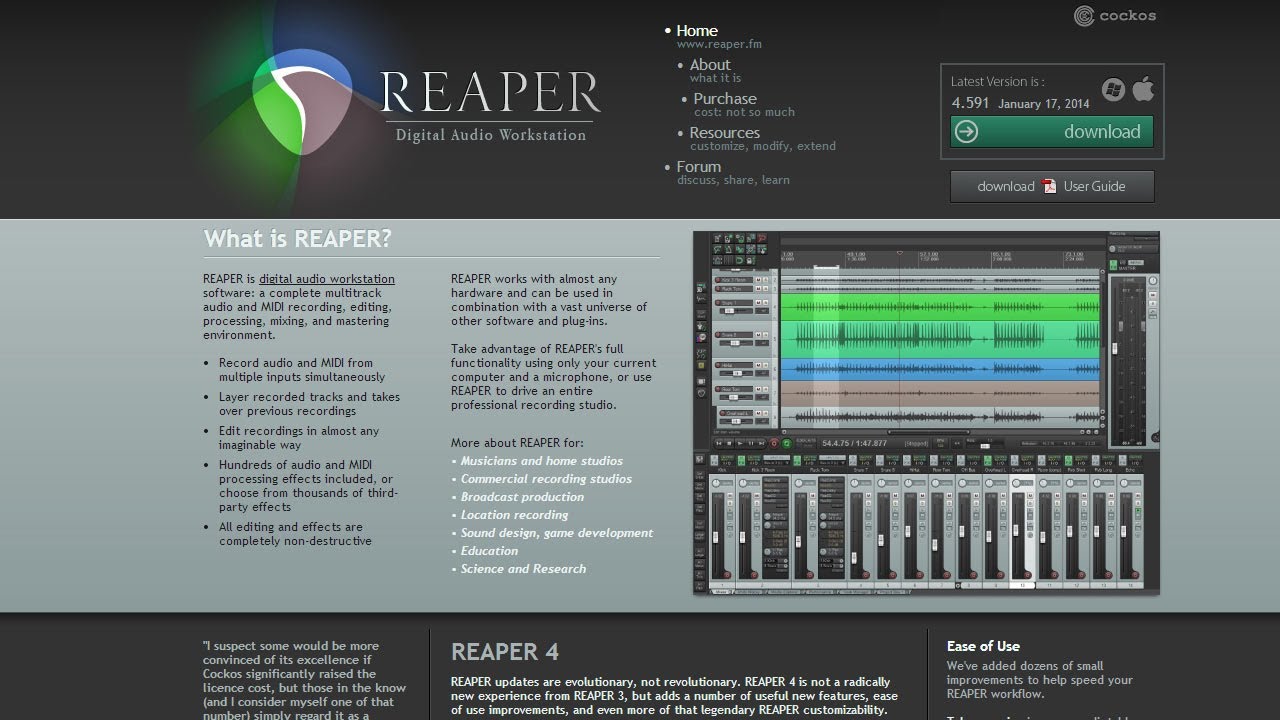This screenshot has height=720, width=1280.
Task: Click 'REAPER works with almost any' paragraph
Action: point(549,300)
